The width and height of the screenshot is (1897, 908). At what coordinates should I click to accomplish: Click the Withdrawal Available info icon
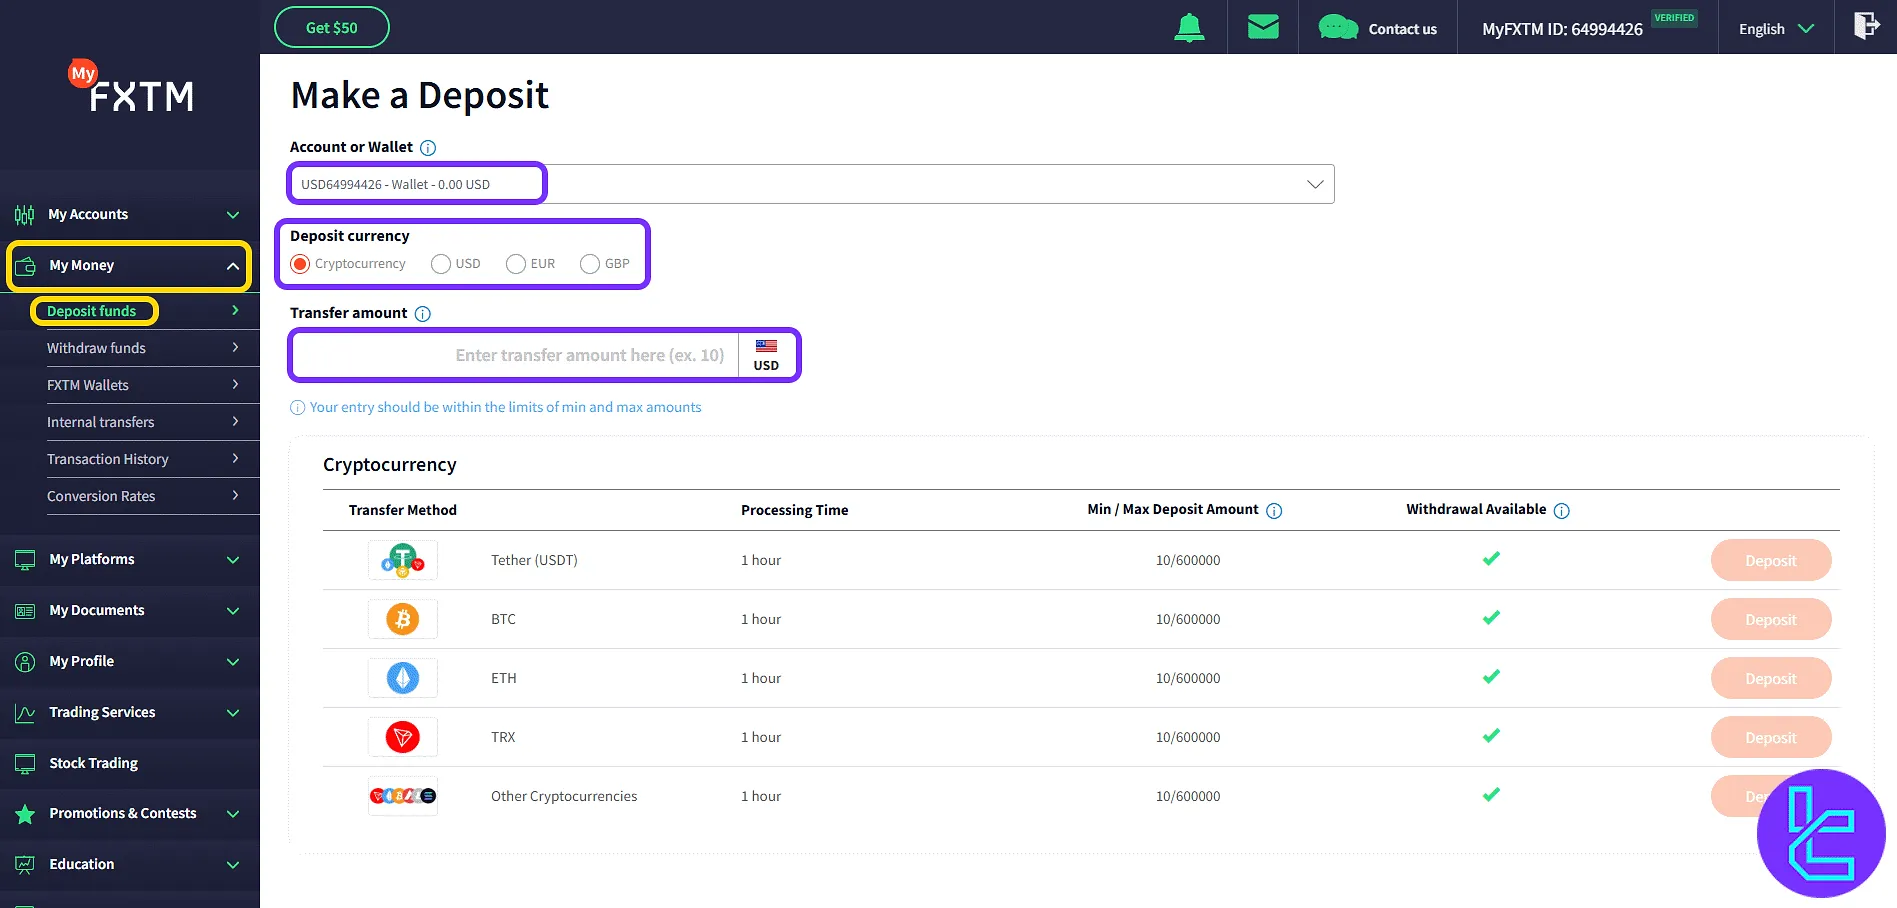coord(1562,511)
